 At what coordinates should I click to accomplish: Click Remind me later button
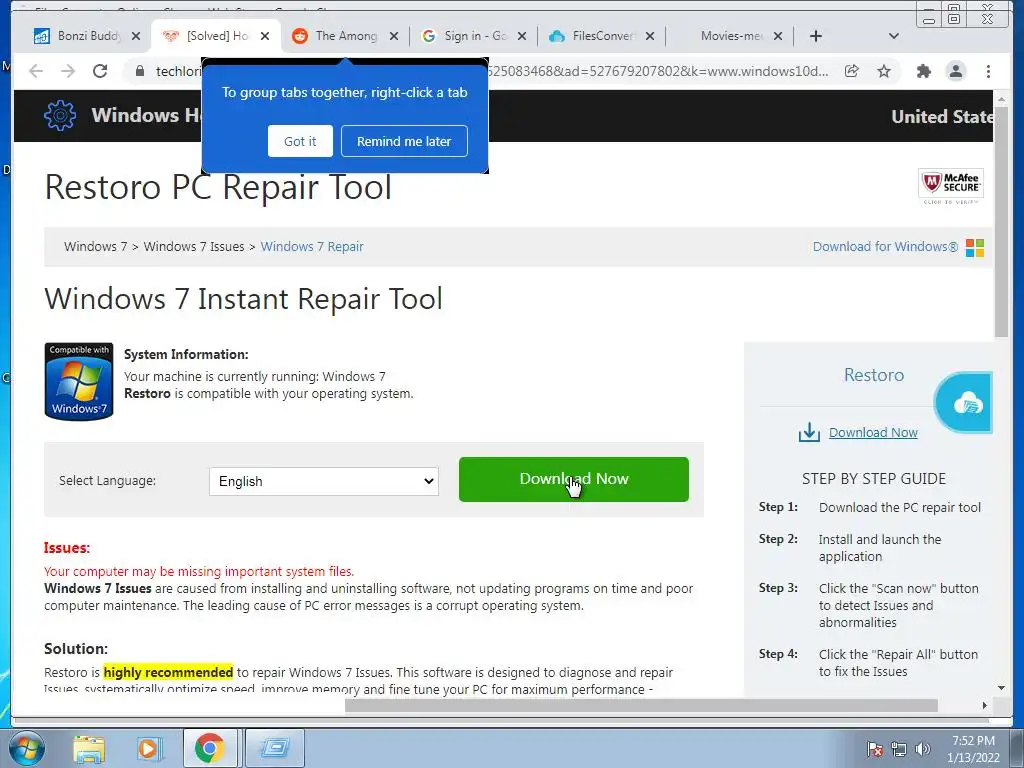pos(404,141)
